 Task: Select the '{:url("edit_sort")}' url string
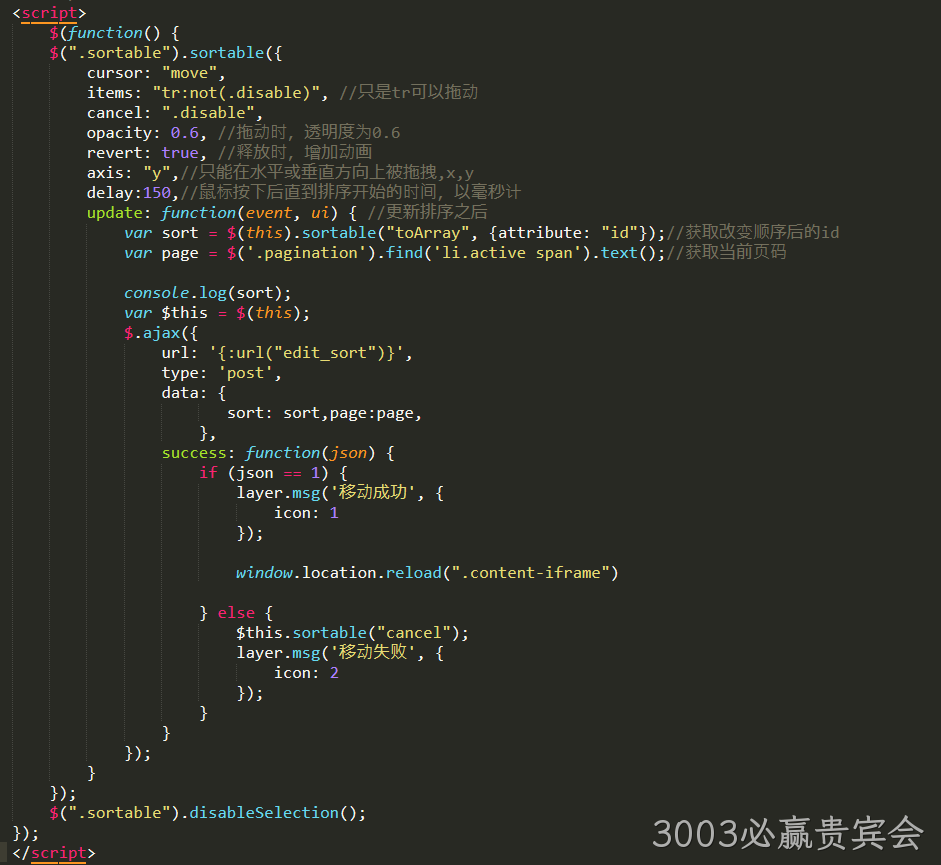pyautogui.click(x=306, y=353)
